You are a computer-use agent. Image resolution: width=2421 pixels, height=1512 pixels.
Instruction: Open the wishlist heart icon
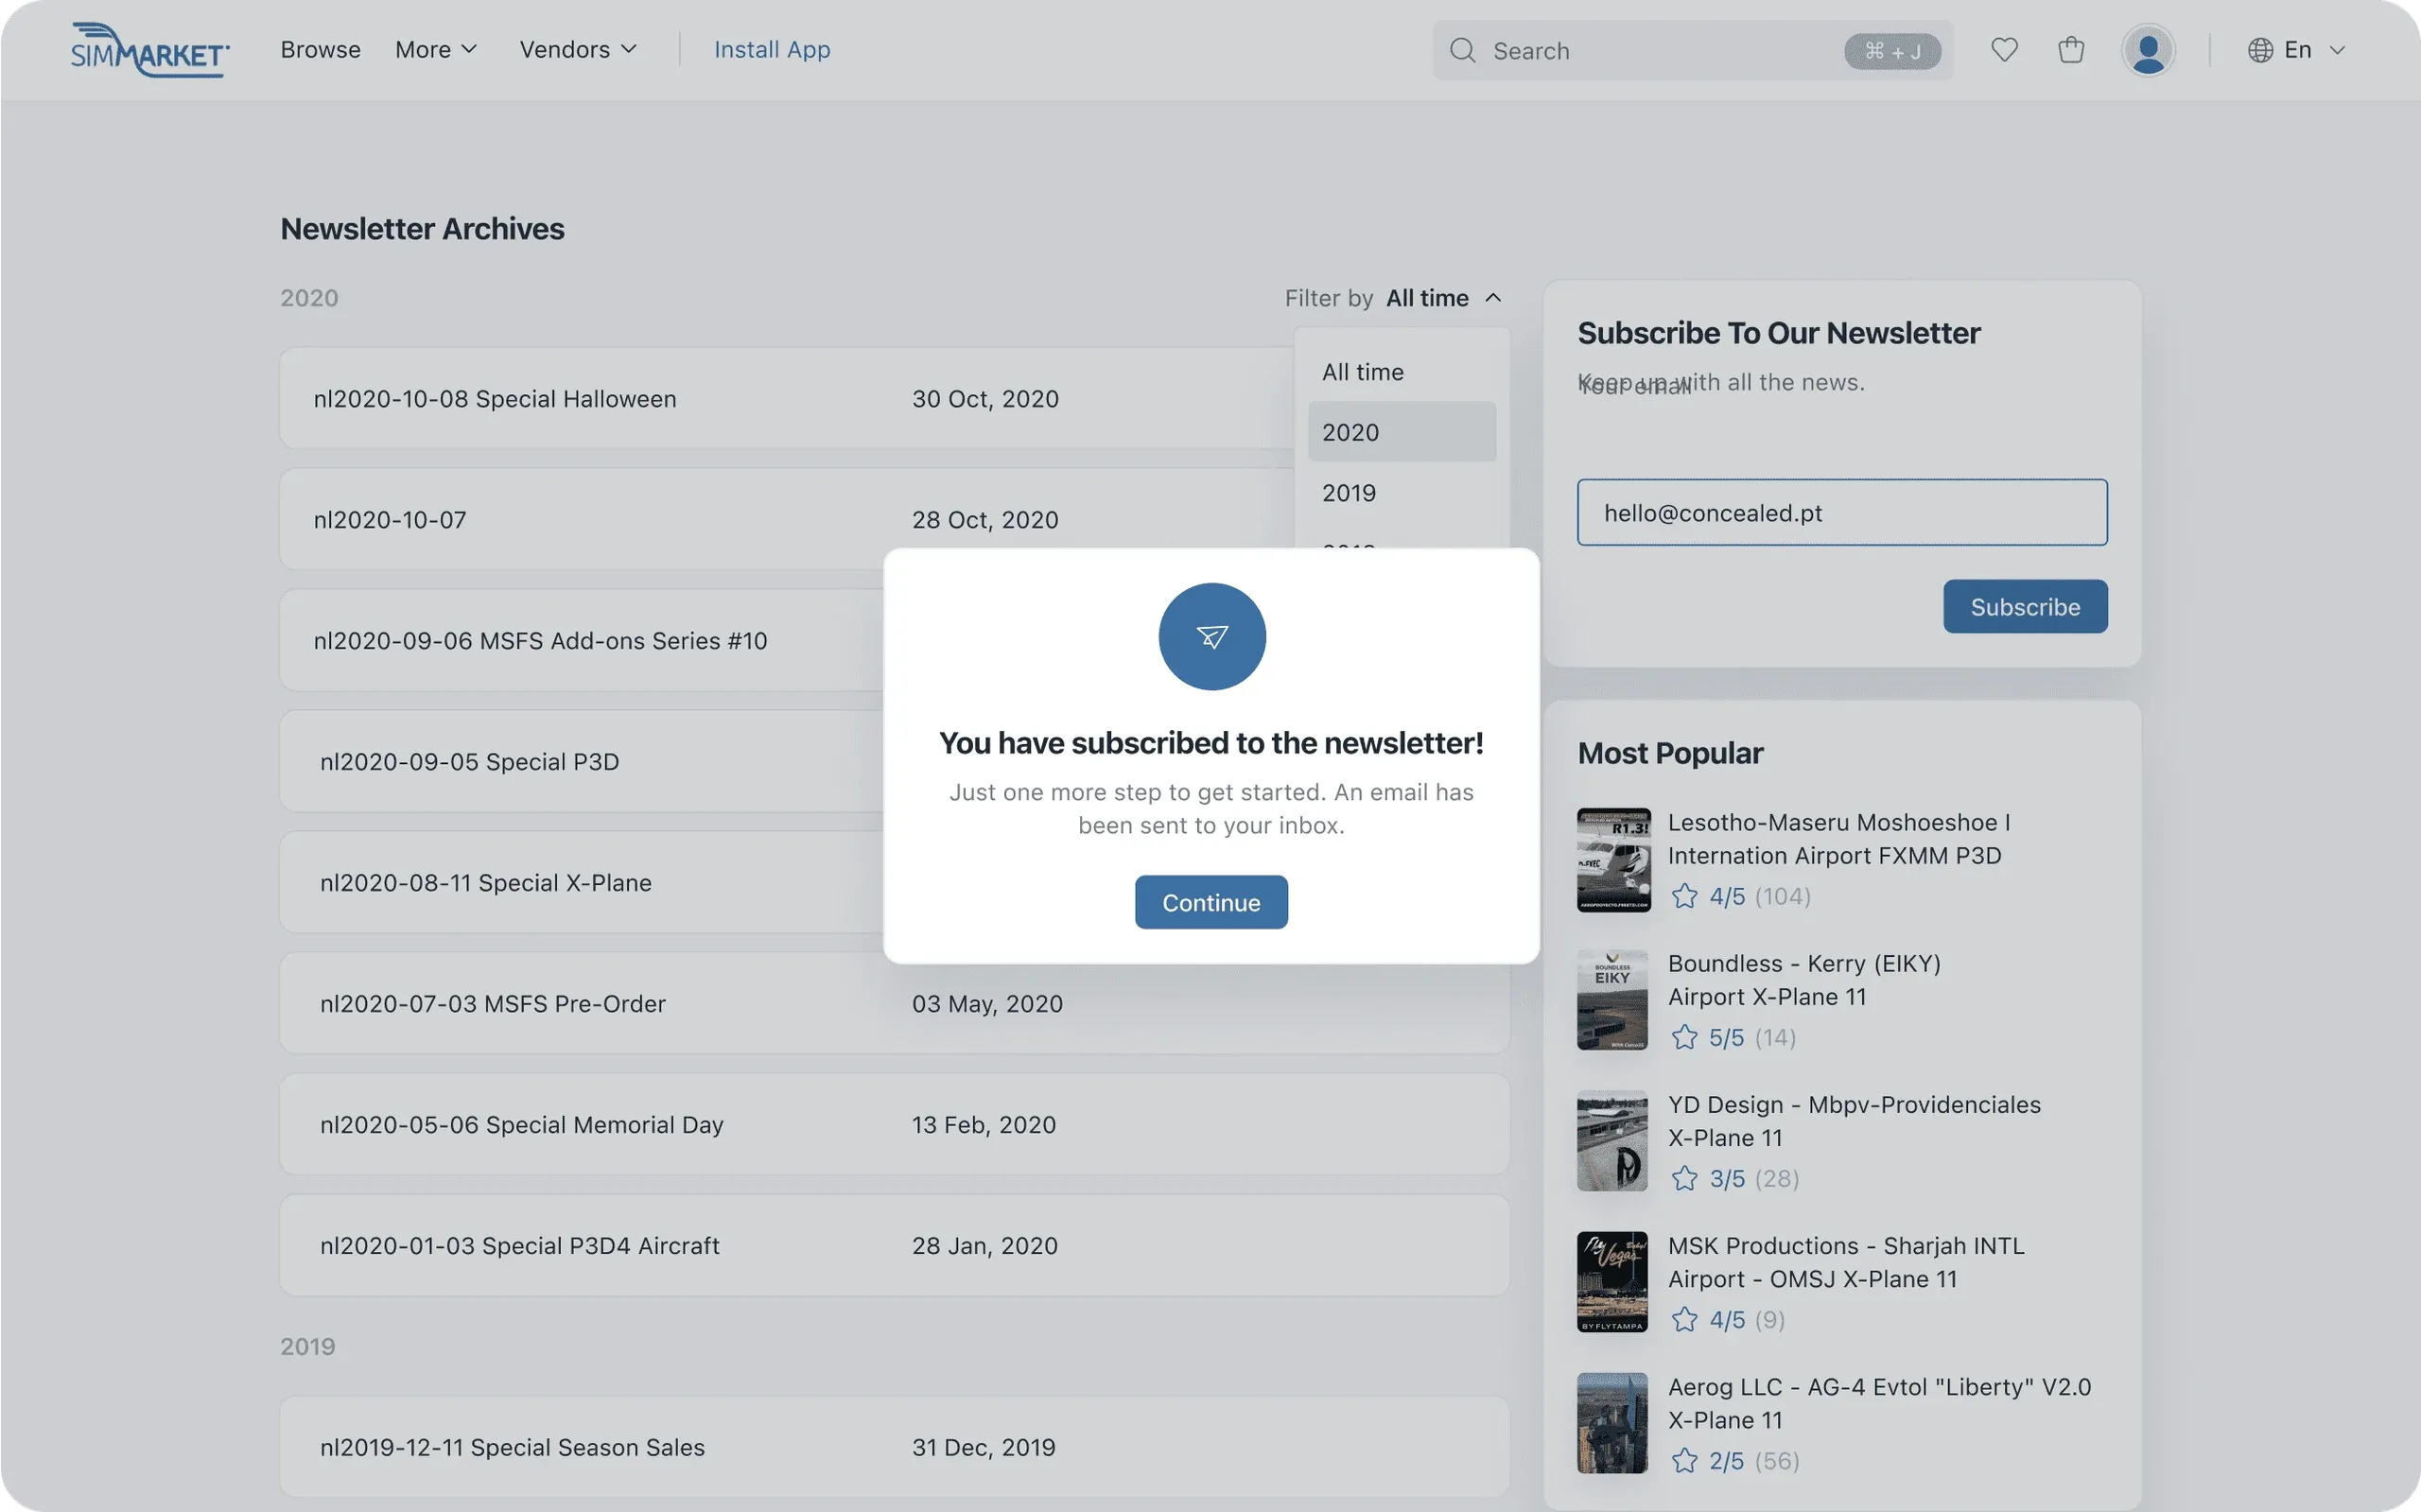pos(2004,49)
